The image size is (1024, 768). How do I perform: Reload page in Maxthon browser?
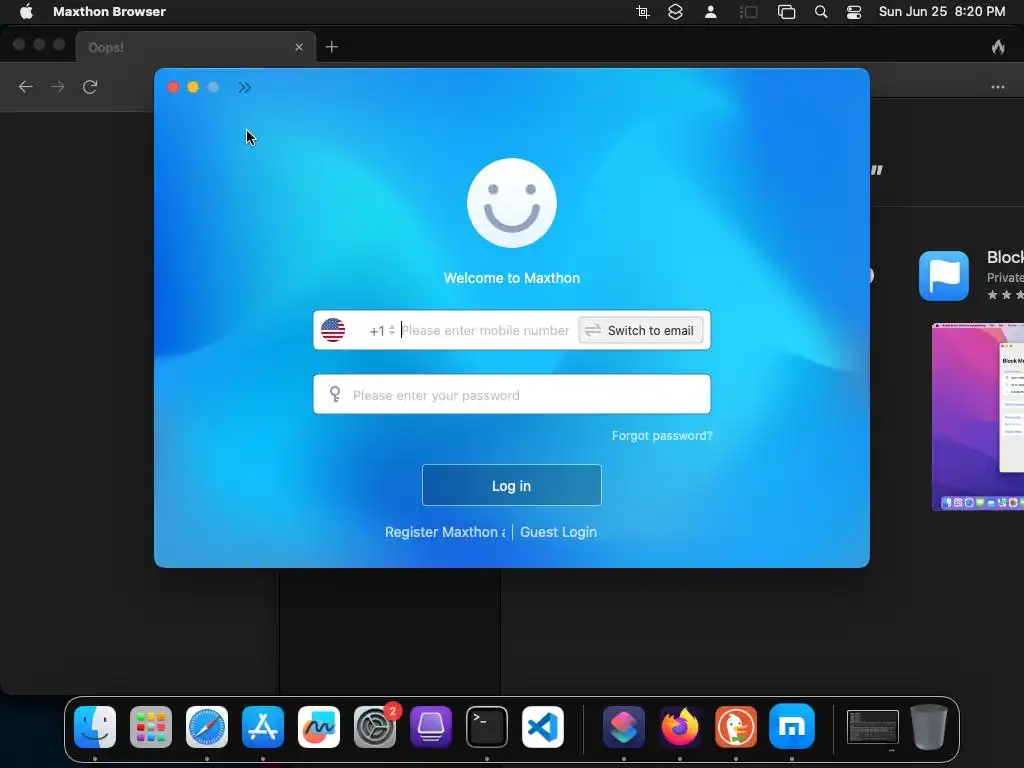point(90,87)
